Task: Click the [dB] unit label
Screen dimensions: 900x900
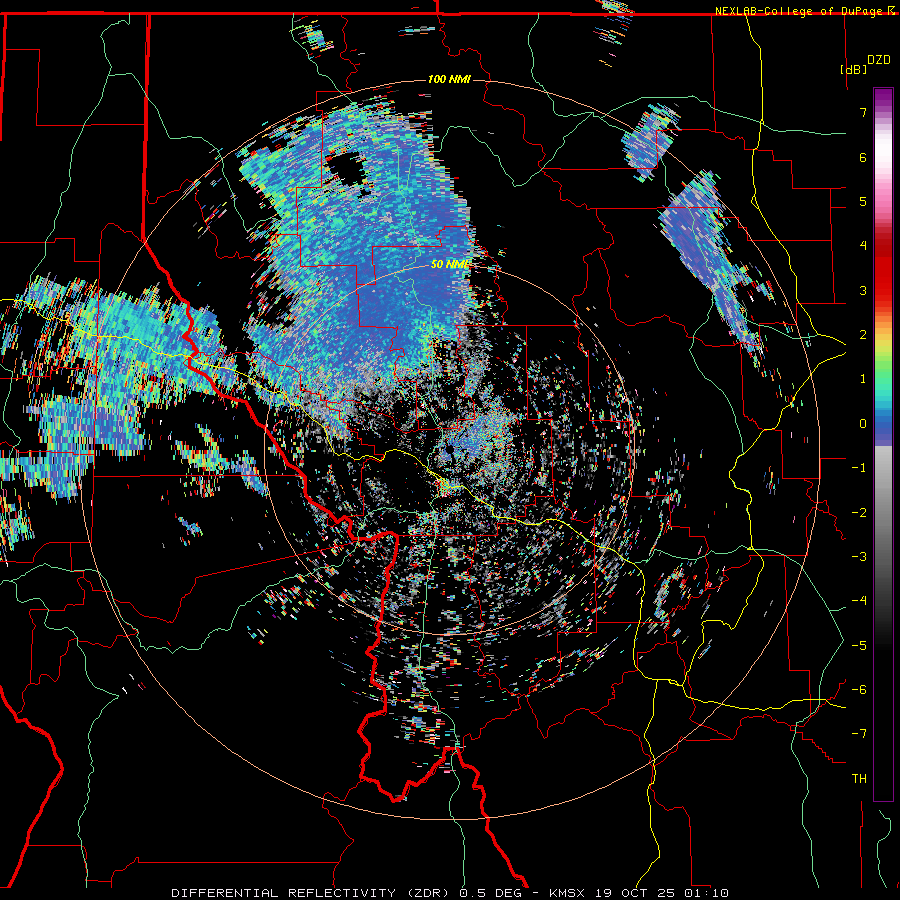Action: pyautogui.click(x=853, y=69)
